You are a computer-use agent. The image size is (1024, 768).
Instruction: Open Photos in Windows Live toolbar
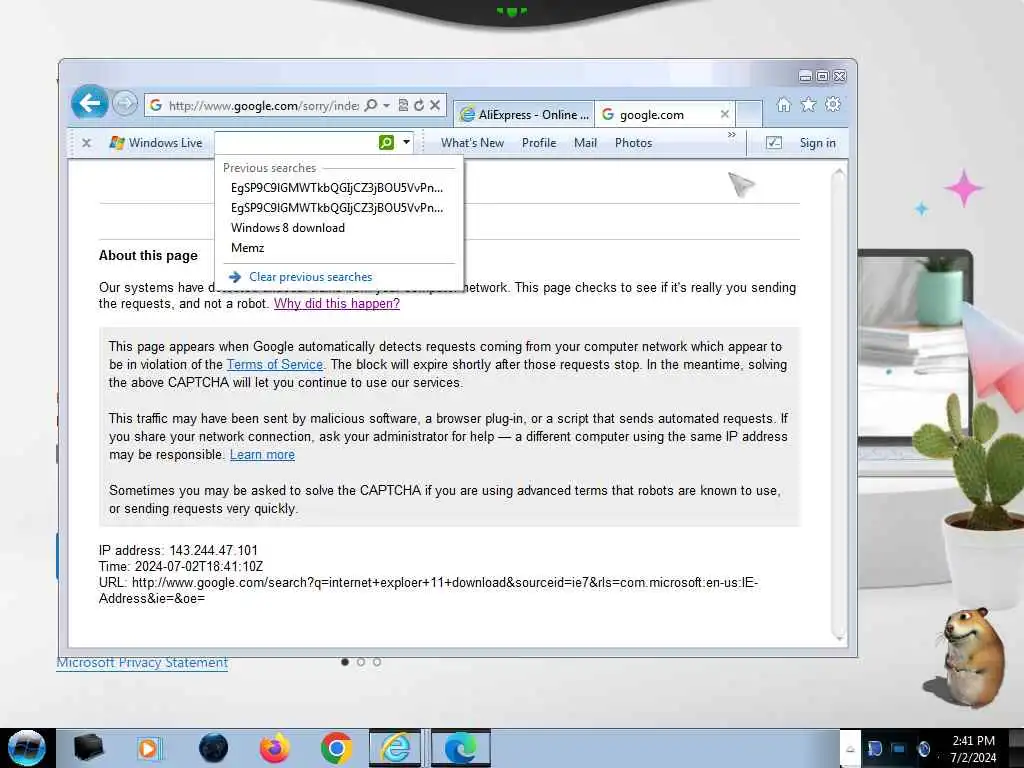click(x=633, y=142)
